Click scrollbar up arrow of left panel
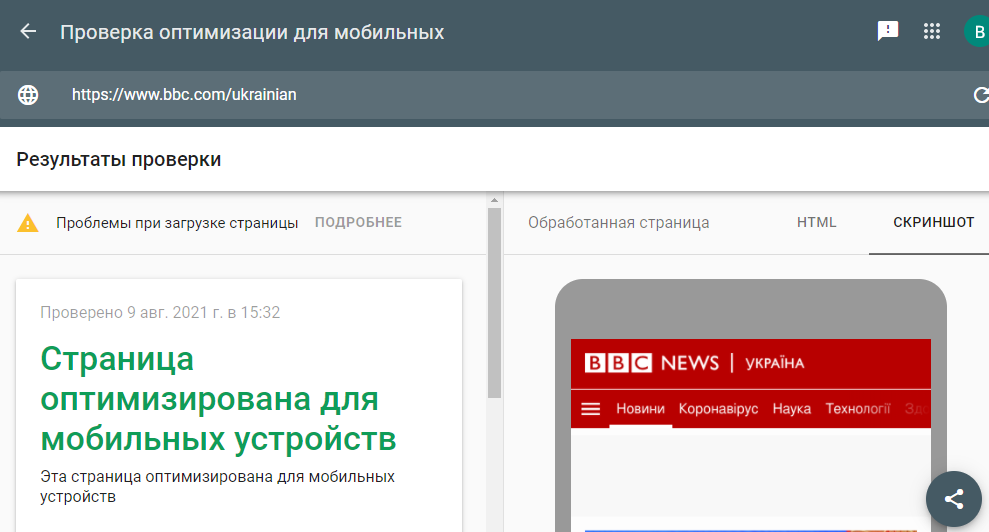The width and height of the screenshot is (989, 532). coord(494,200)
